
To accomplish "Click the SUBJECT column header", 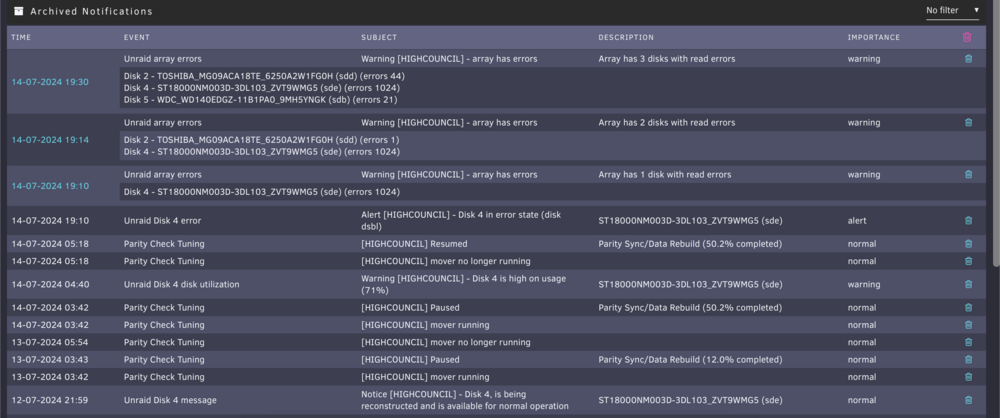I will 379,38.
